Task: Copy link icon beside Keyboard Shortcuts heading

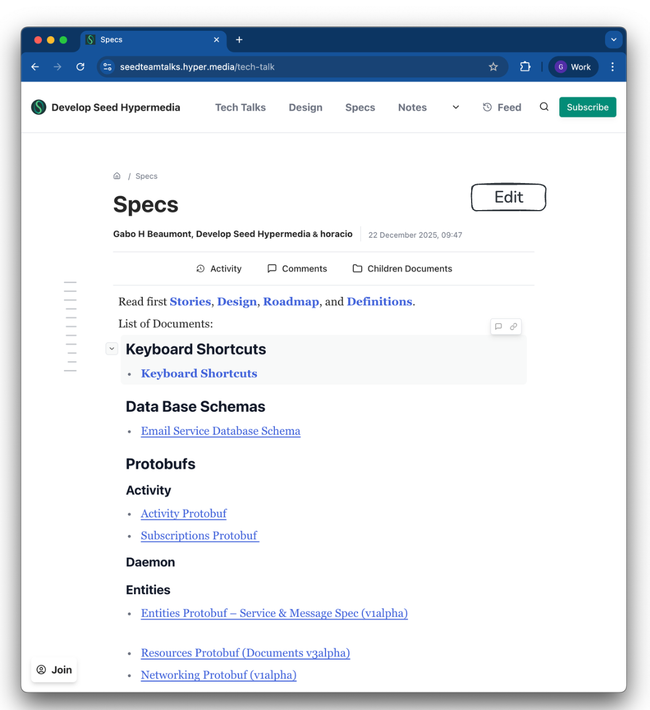Action: [x=514, y=327]
